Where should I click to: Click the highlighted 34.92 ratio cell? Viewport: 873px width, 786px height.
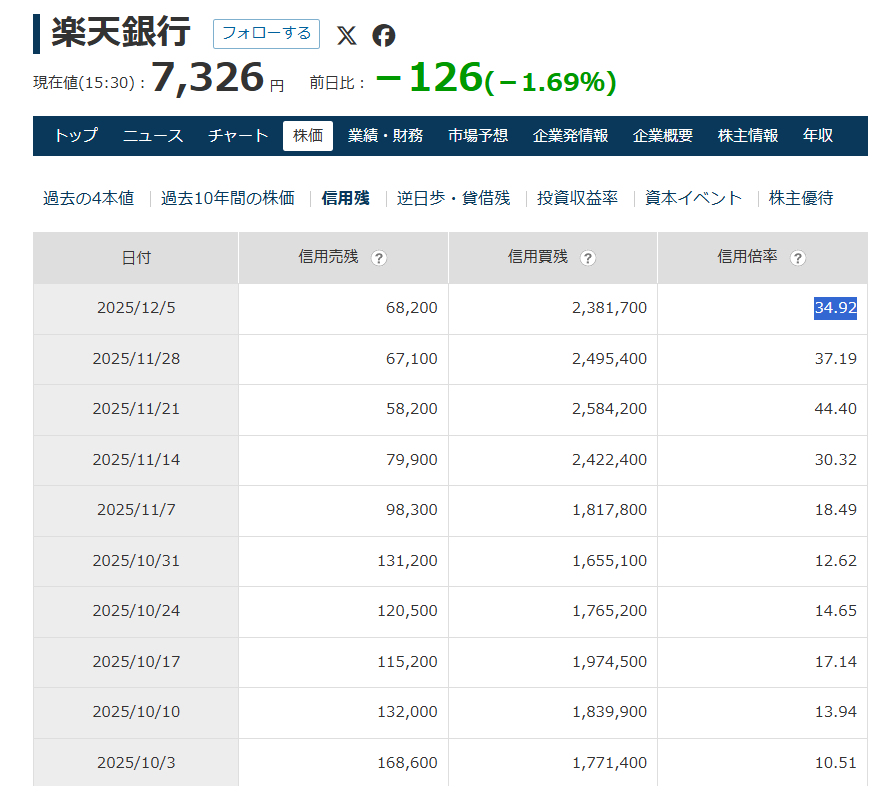click(x=835, y=308)
